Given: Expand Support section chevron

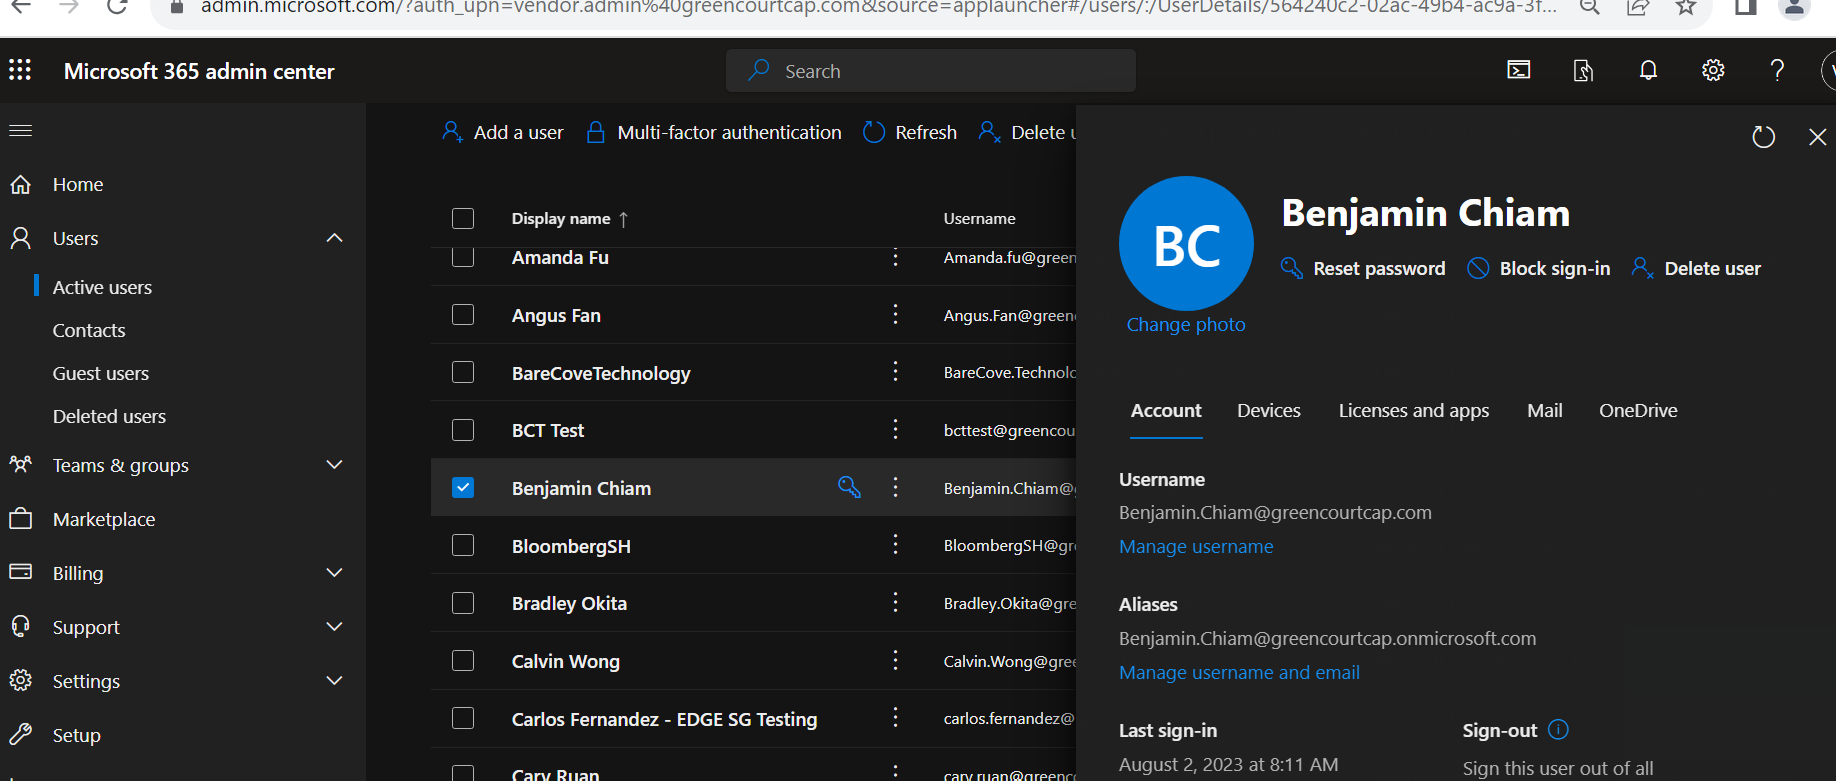Looking at the screenshot, I should tap(335, 627).
